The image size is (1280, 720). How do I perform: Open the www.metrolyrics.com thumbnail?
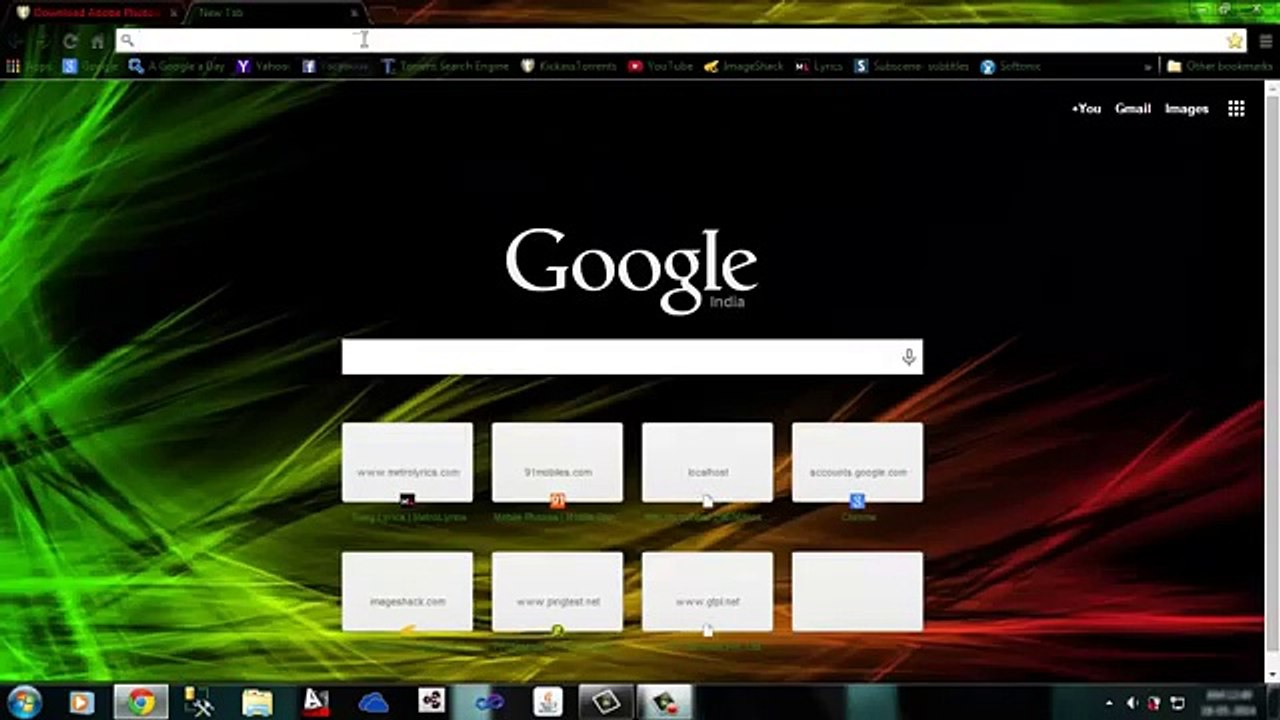[x=407, y=462]
